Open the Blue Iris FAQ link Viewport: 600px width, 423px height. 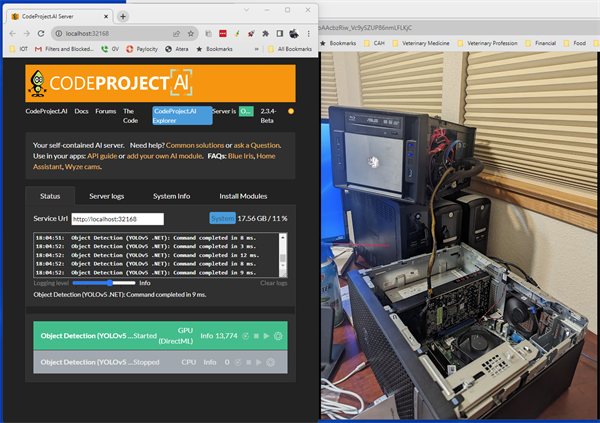tap(240, 156)
